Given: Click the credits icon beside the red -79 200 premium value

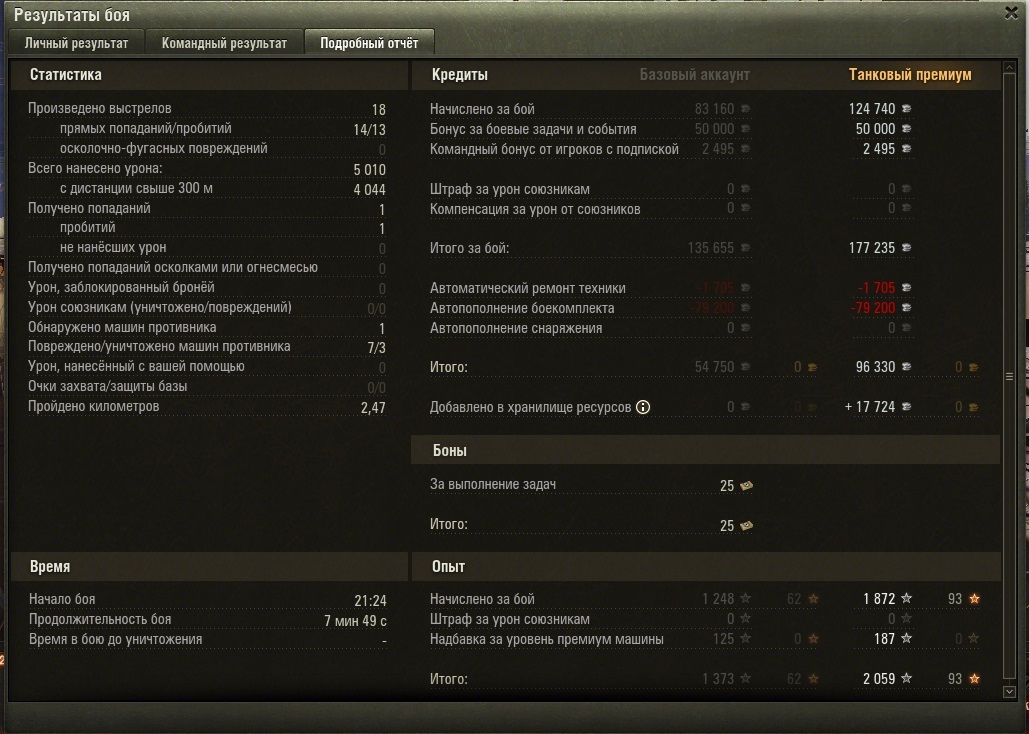Looking at the screenshot, I should pos(906,308).
